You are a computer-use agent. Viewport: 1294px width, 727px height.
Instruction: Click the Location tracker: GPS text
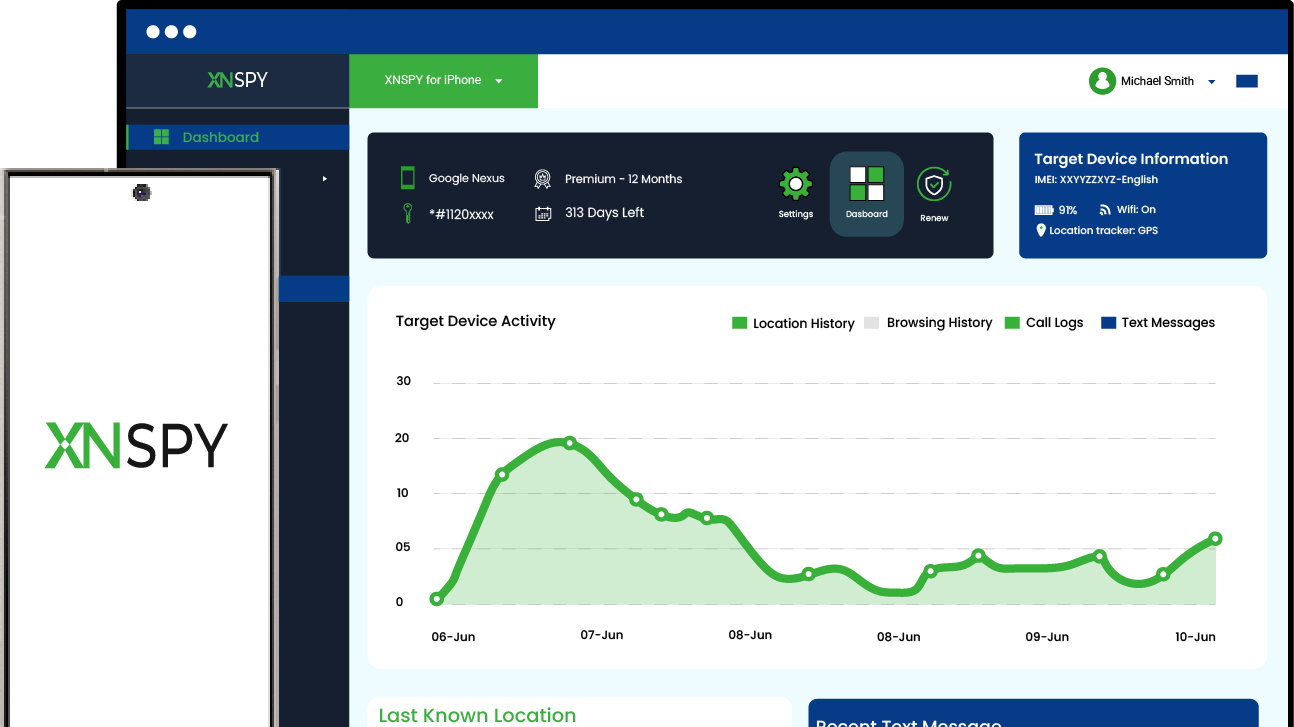point(1103,231)
